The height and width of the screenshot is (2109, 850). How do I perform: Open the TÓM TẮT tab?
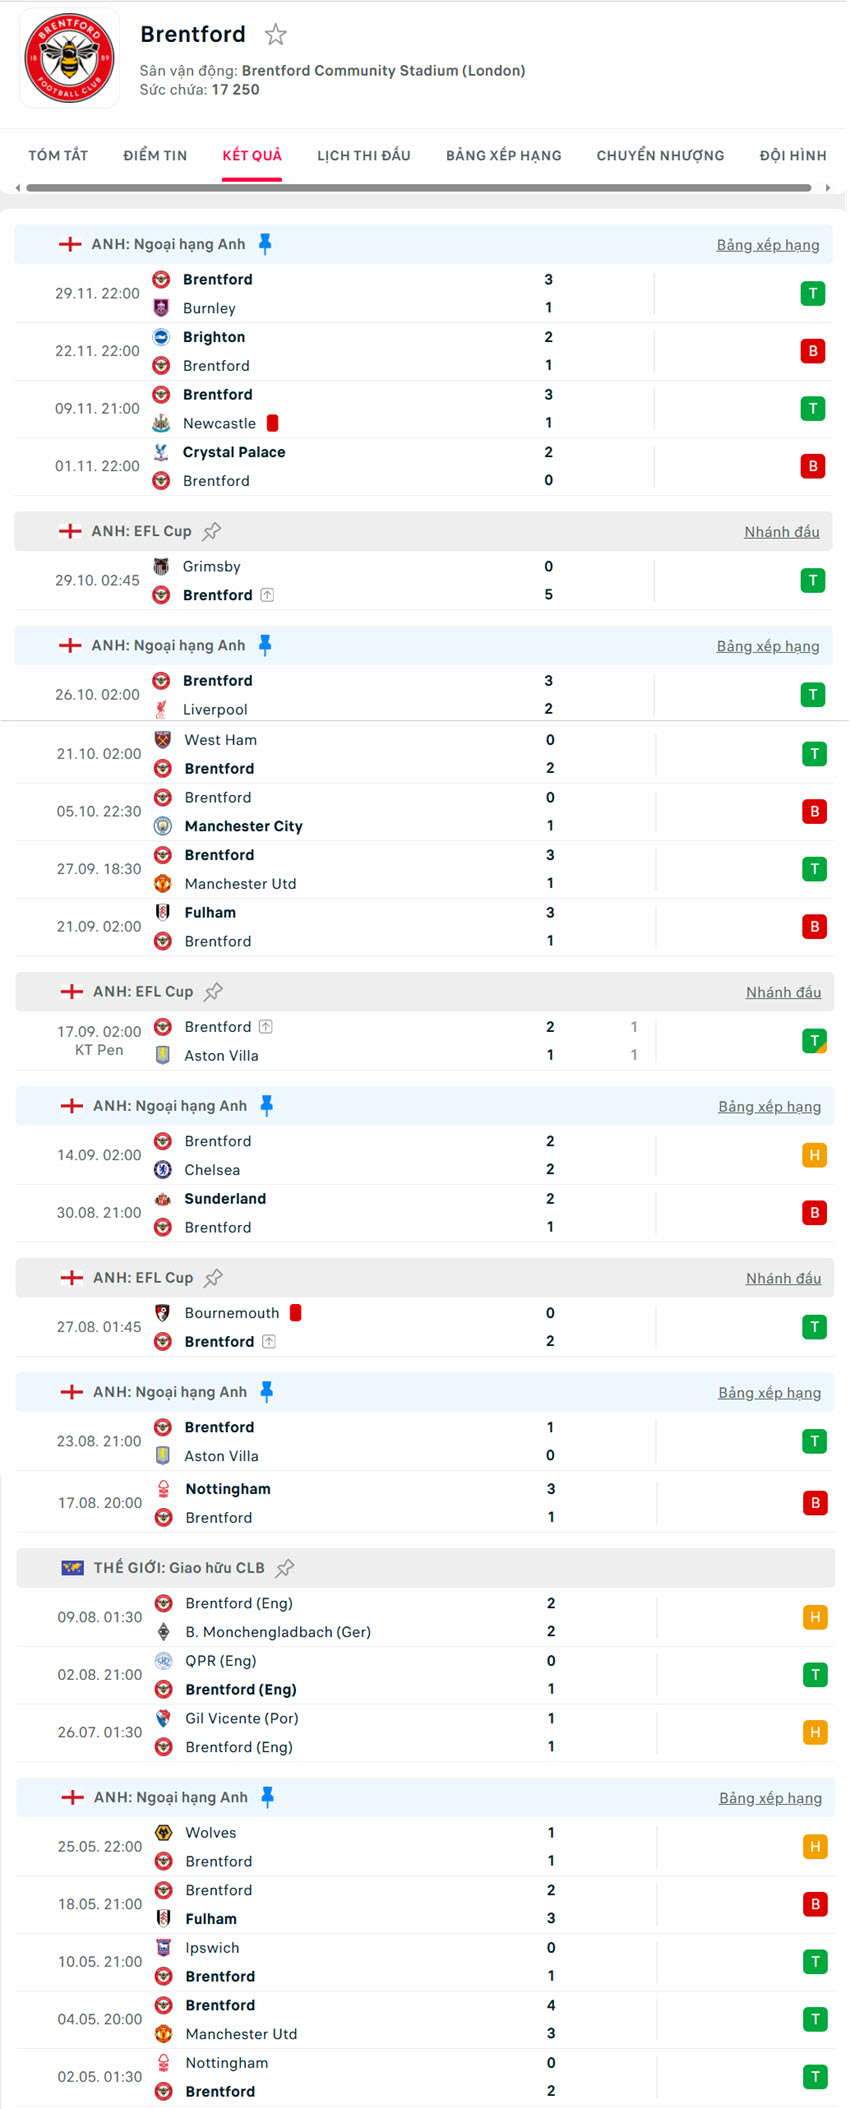pyautogui.click(x=58, y=155)
